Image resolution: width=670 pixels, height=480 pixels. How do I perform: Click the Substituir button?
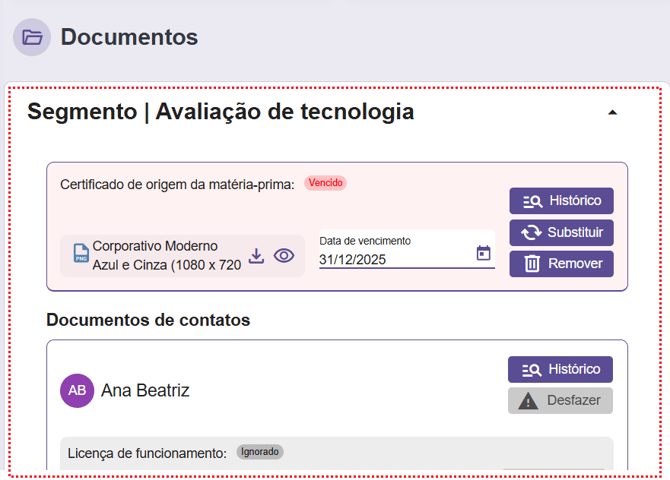(561, 233)
